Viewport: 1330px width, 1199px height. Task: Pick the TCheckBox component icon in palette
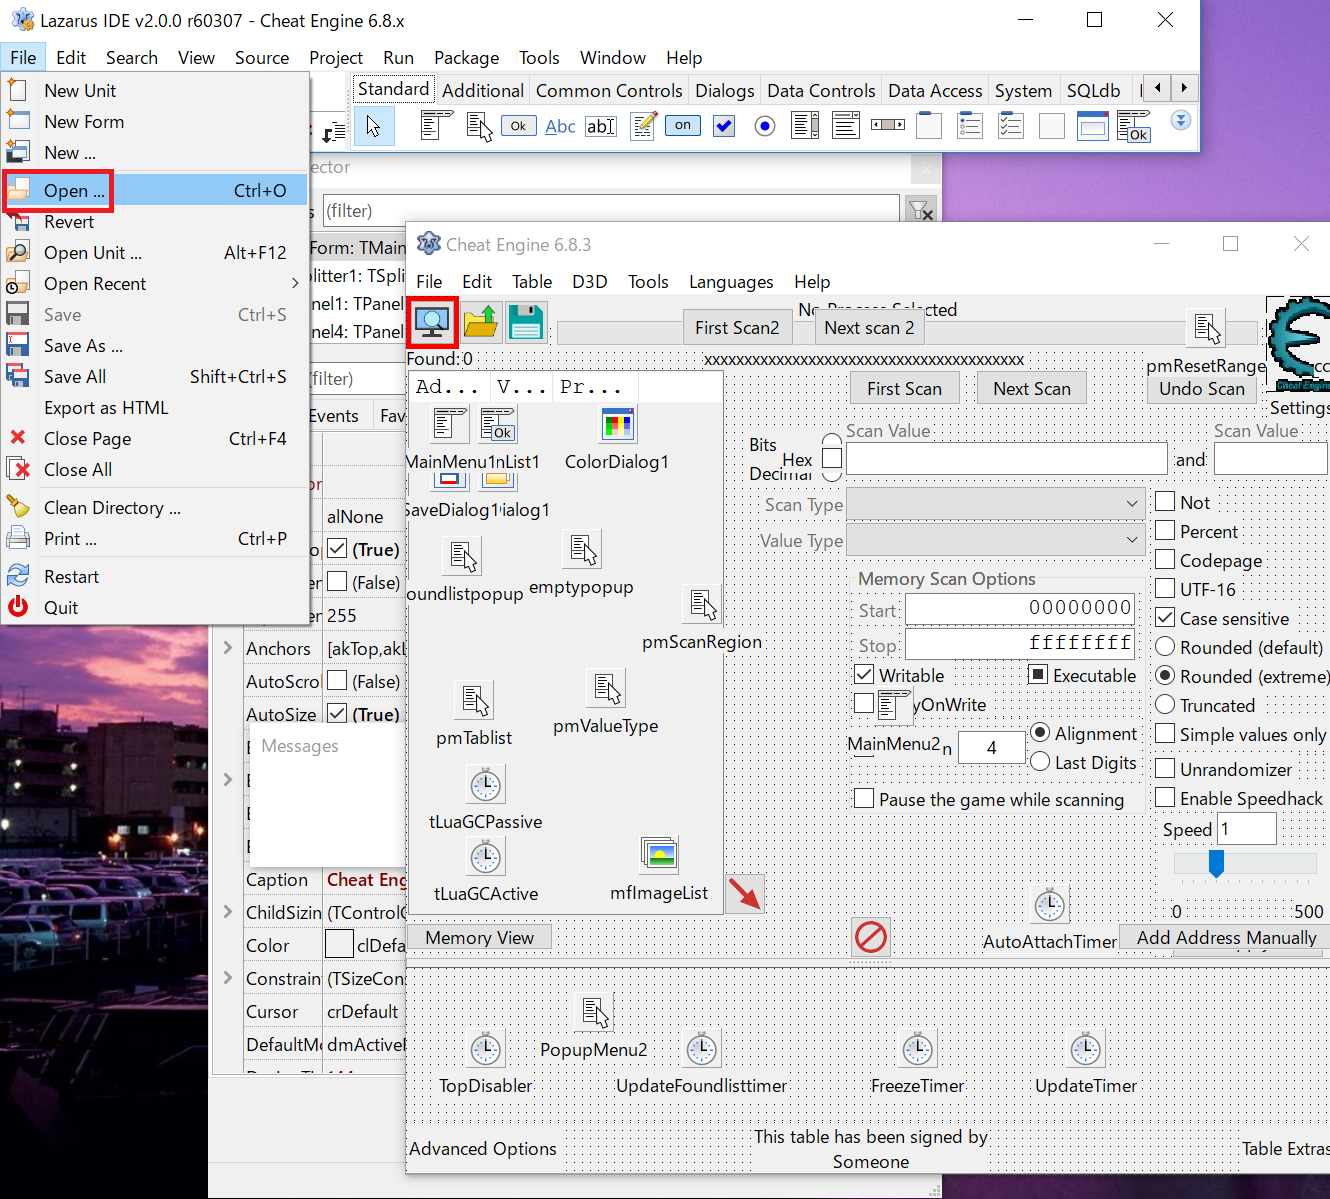[x=724, y=126]
